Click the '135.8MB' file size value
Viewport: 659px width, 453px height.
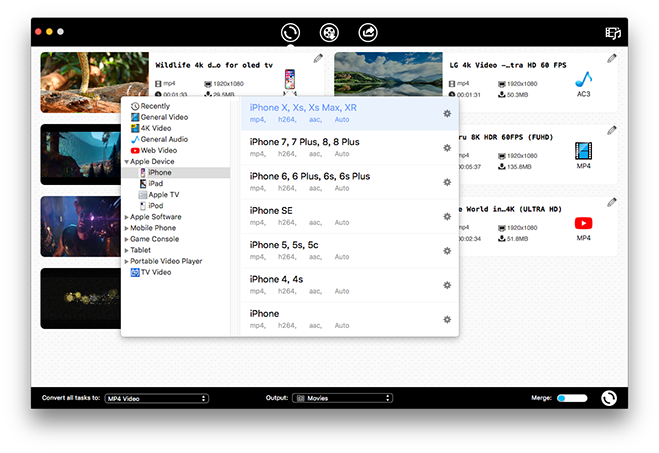coord(519,167)
